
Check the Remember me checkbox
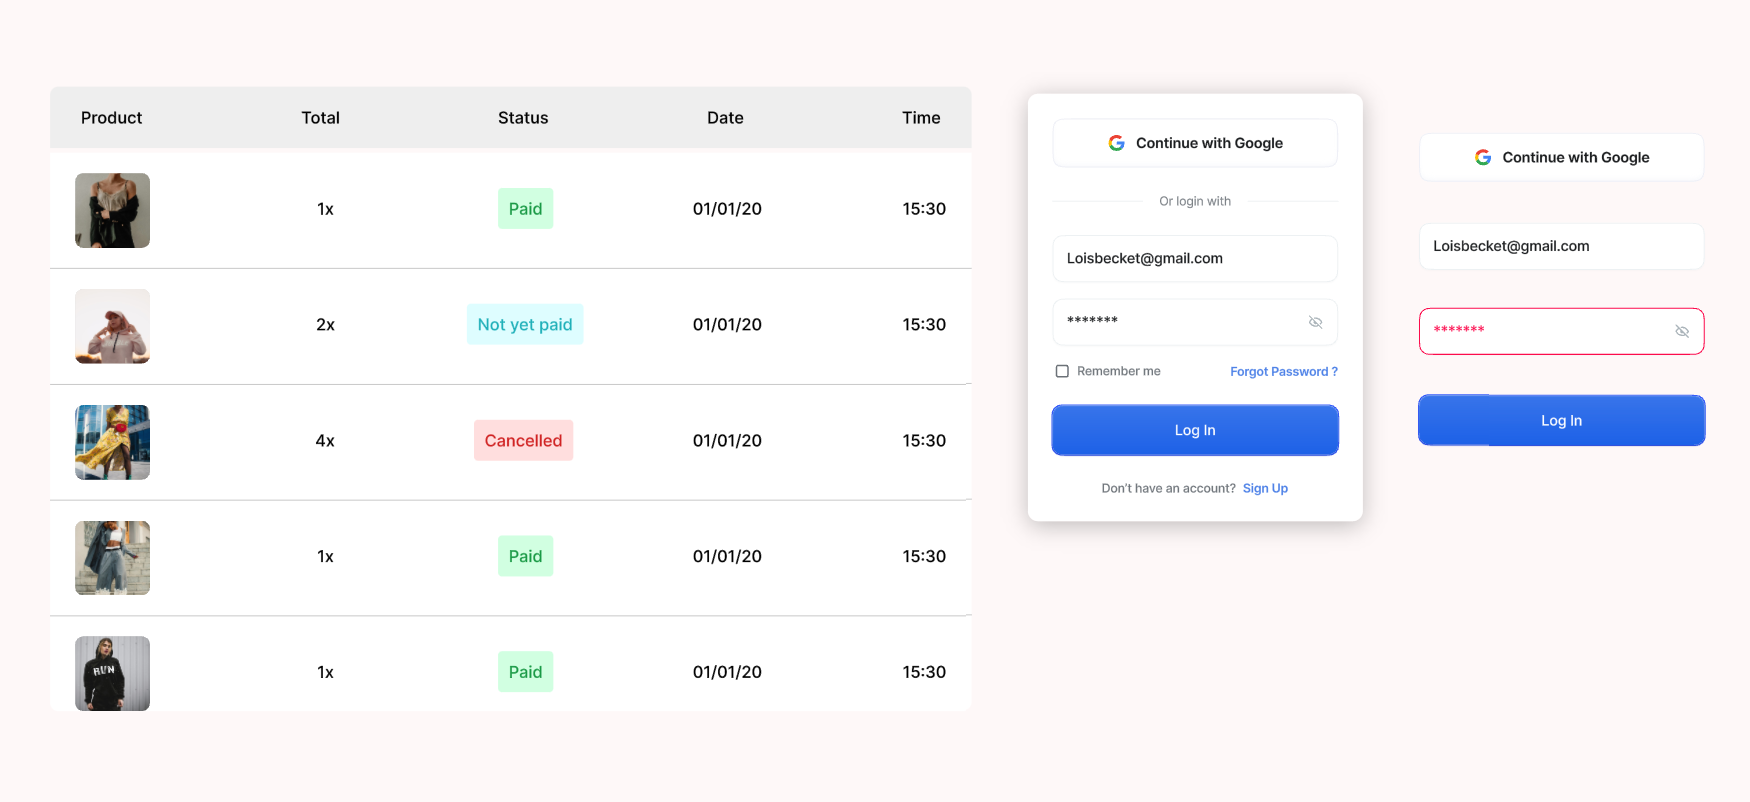coord(1062,371)
